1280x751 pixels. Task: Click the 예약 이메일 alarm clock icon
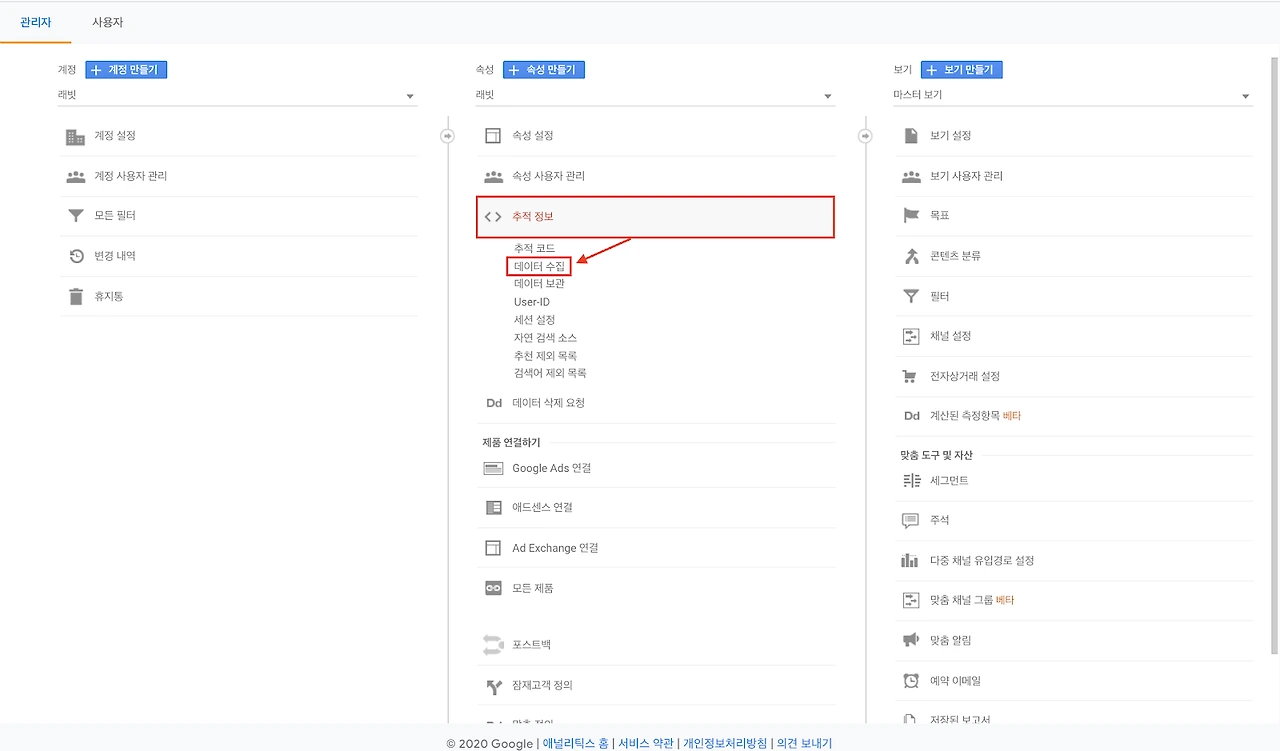(911, 681)
